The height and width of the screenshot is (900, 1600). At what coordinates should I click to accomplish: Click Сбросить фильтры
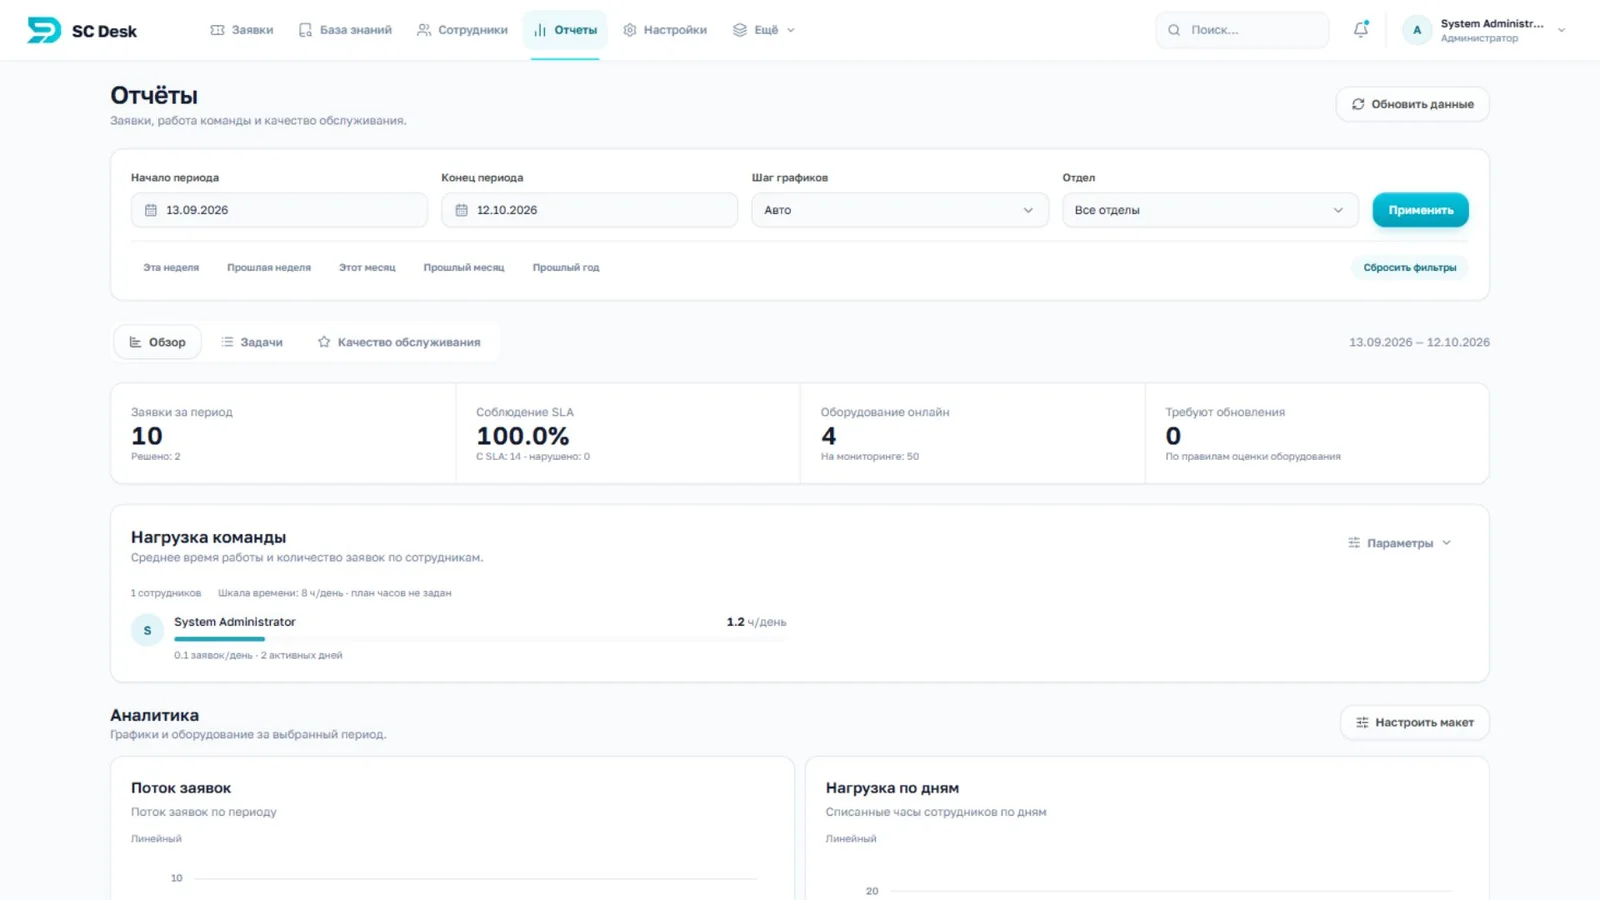[1410, 267]
